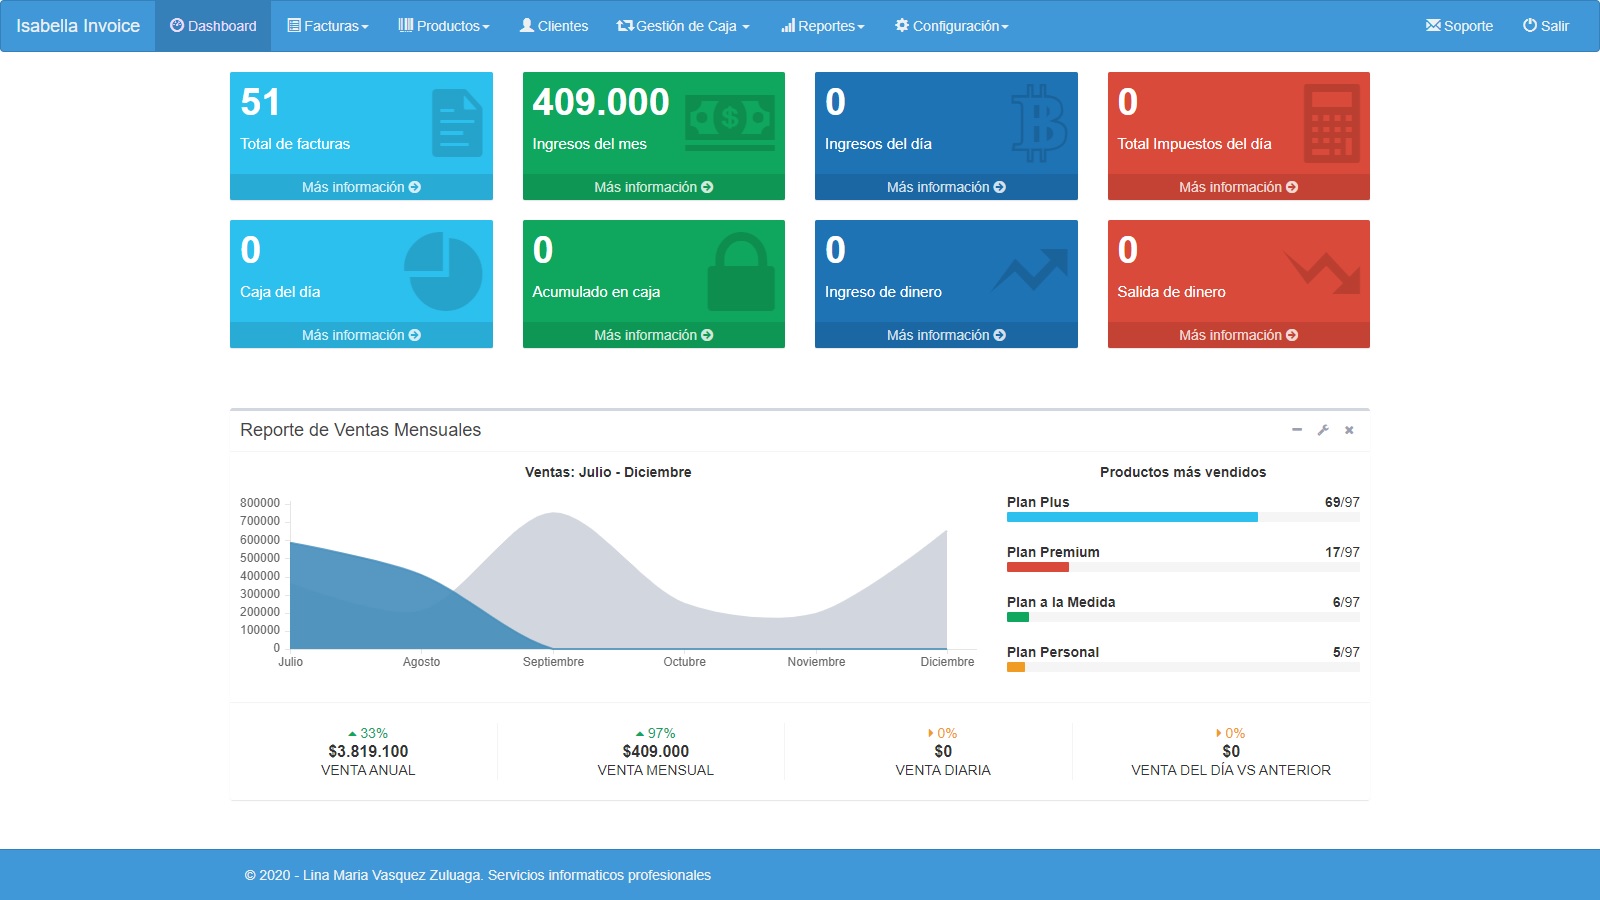Viewport: 1600px width, 900px height.
Task: Click the bitcoin icon in Ingresos del día card
Action: pos(1038,123)
